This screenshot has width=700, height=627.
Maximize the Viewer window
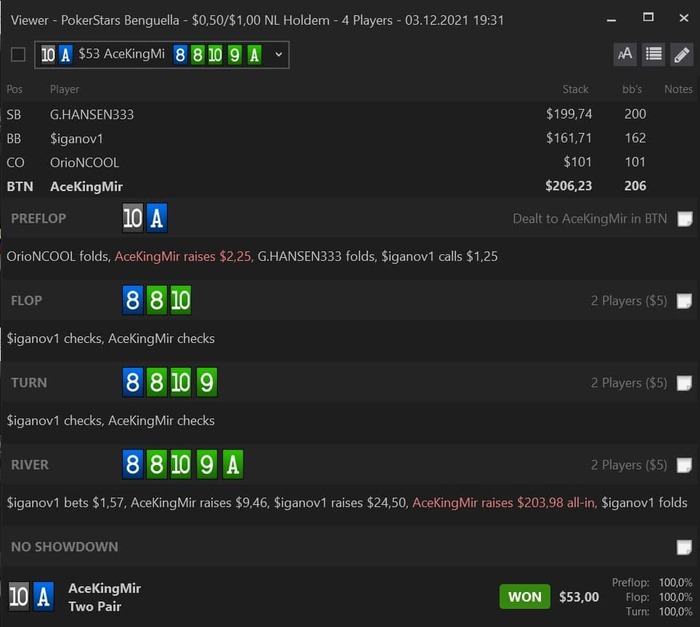click(648, 18)
